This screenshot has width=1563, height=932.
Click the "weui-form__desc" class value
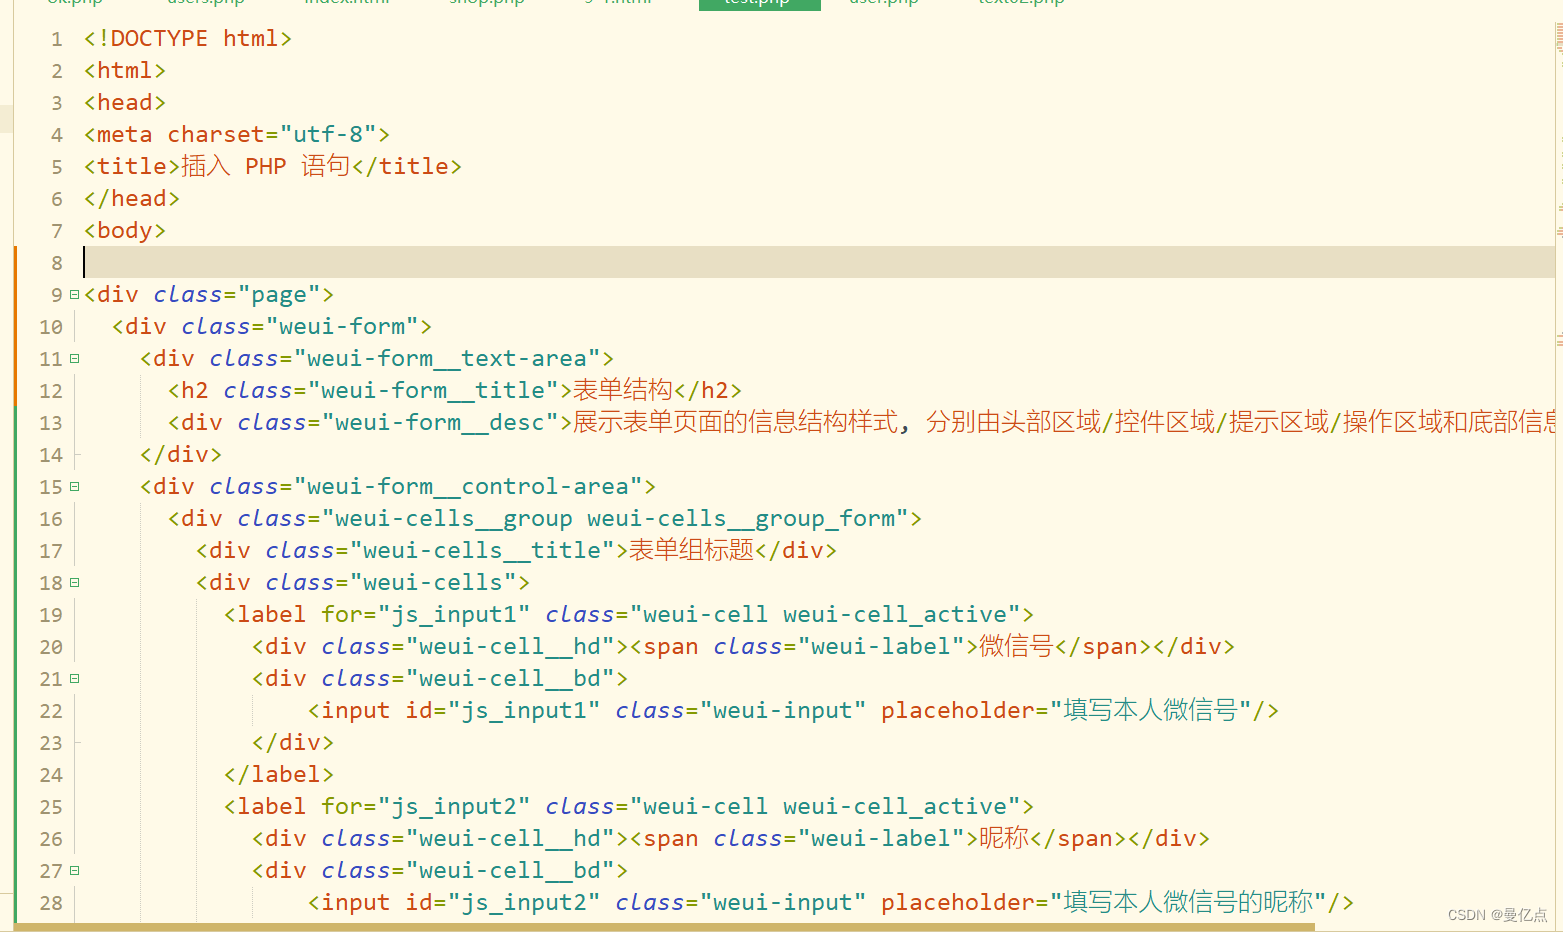(x=440, y=423)
